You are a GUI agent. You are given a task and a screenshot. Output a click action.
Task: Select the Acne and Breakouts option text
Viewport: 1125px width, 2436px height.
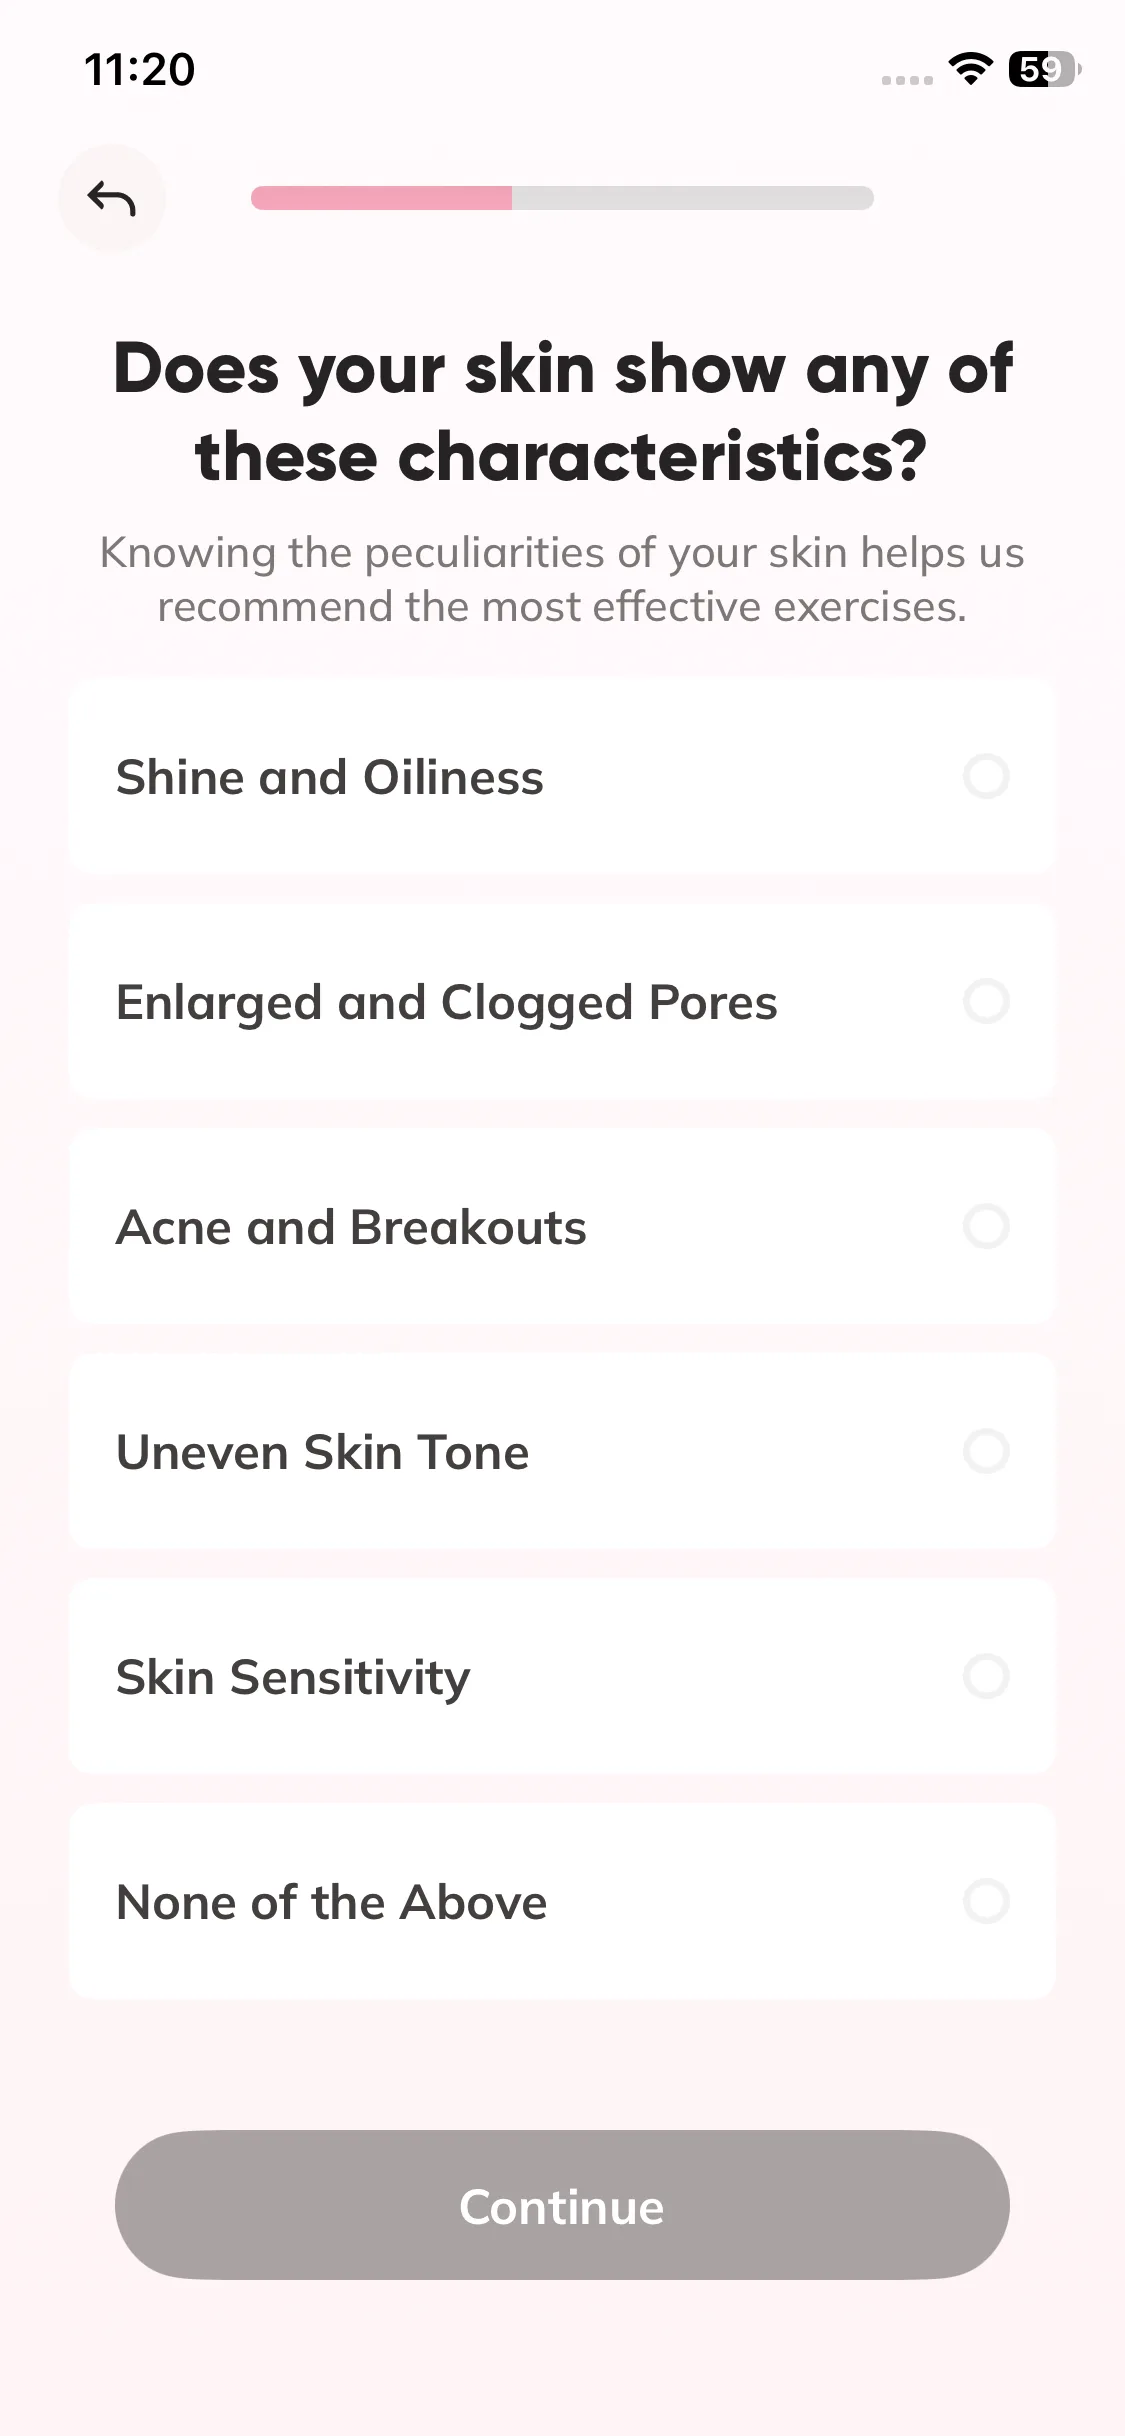point(351,1228)
